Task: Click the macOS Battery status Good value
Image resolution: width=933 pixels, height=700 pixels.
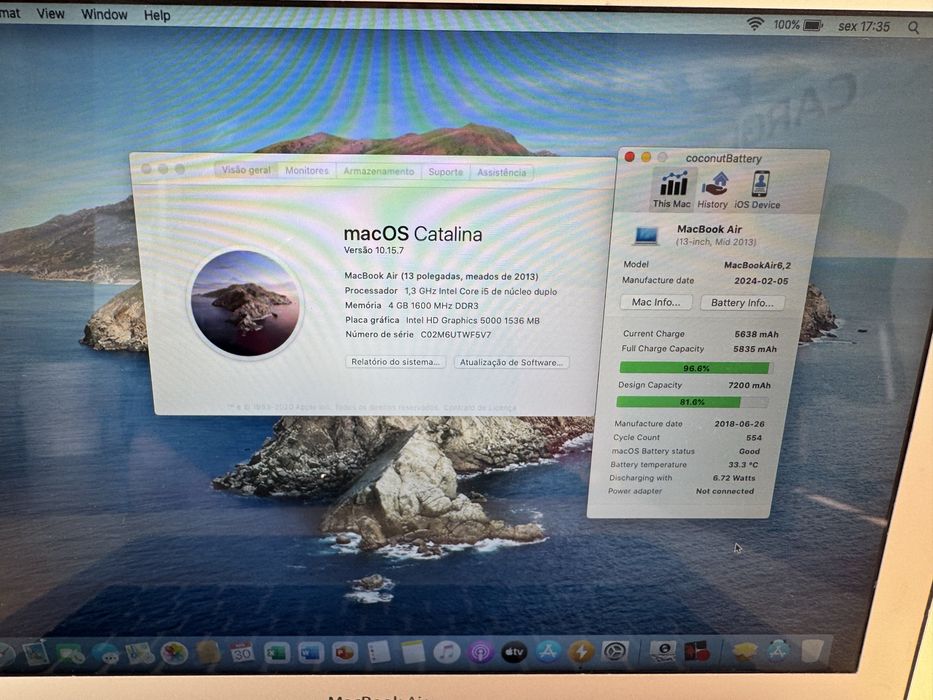Action: pyautogui.click(x=749, y=451)
